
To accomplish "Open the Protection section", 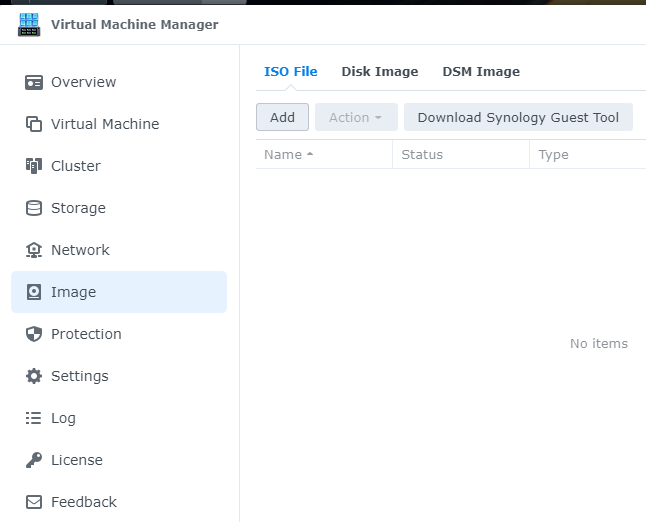I will [119, 334].
